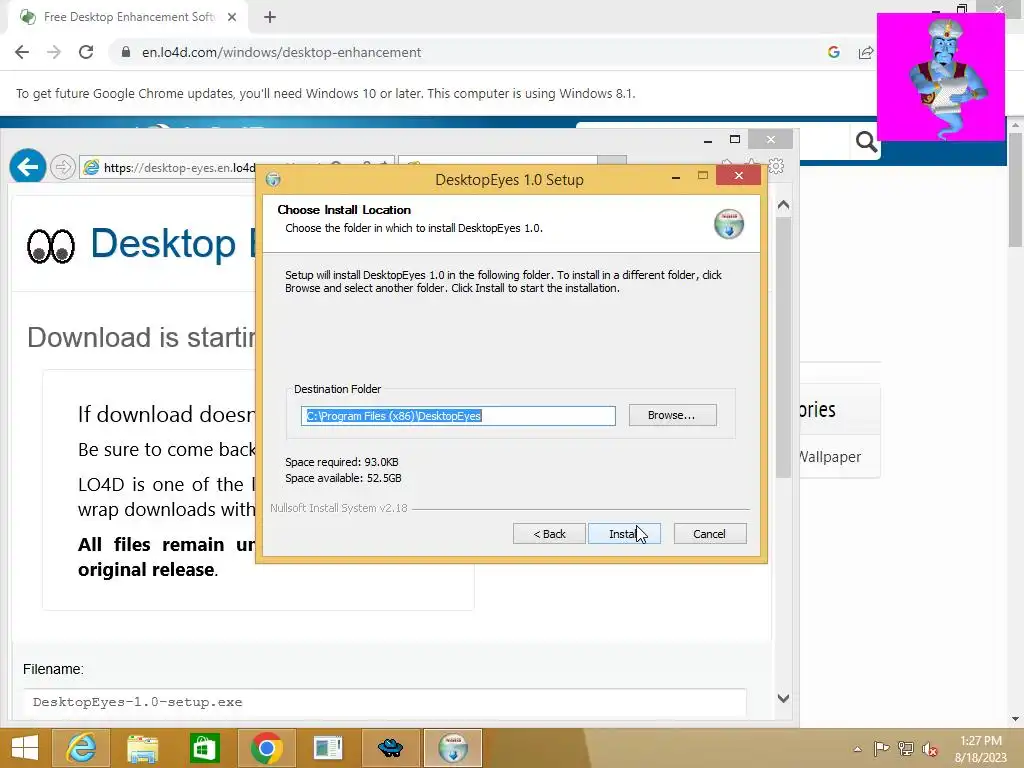The image size is (1024, 768).
Task: Click the network tray icon
Action: coord(906,749)
